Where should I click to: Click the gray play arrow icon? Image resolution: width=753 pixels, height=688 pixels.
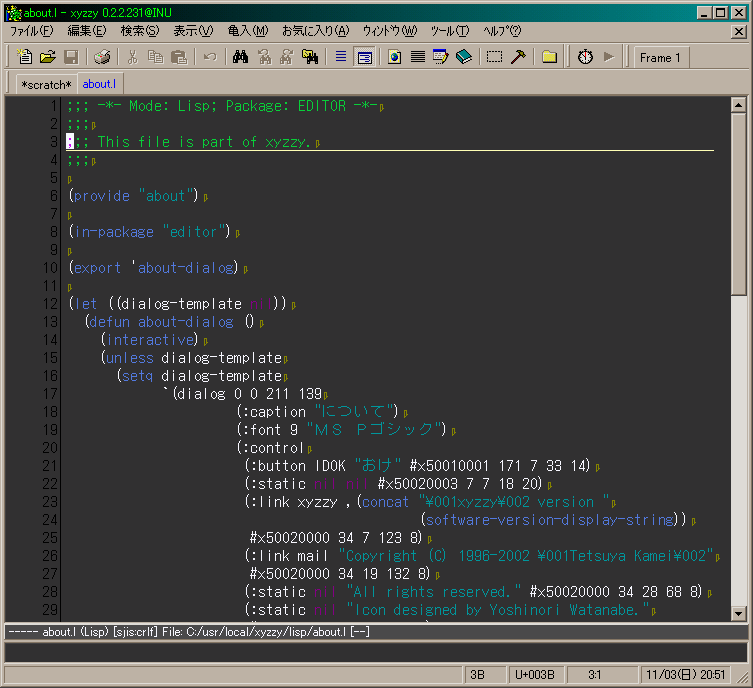pos(609,57)
